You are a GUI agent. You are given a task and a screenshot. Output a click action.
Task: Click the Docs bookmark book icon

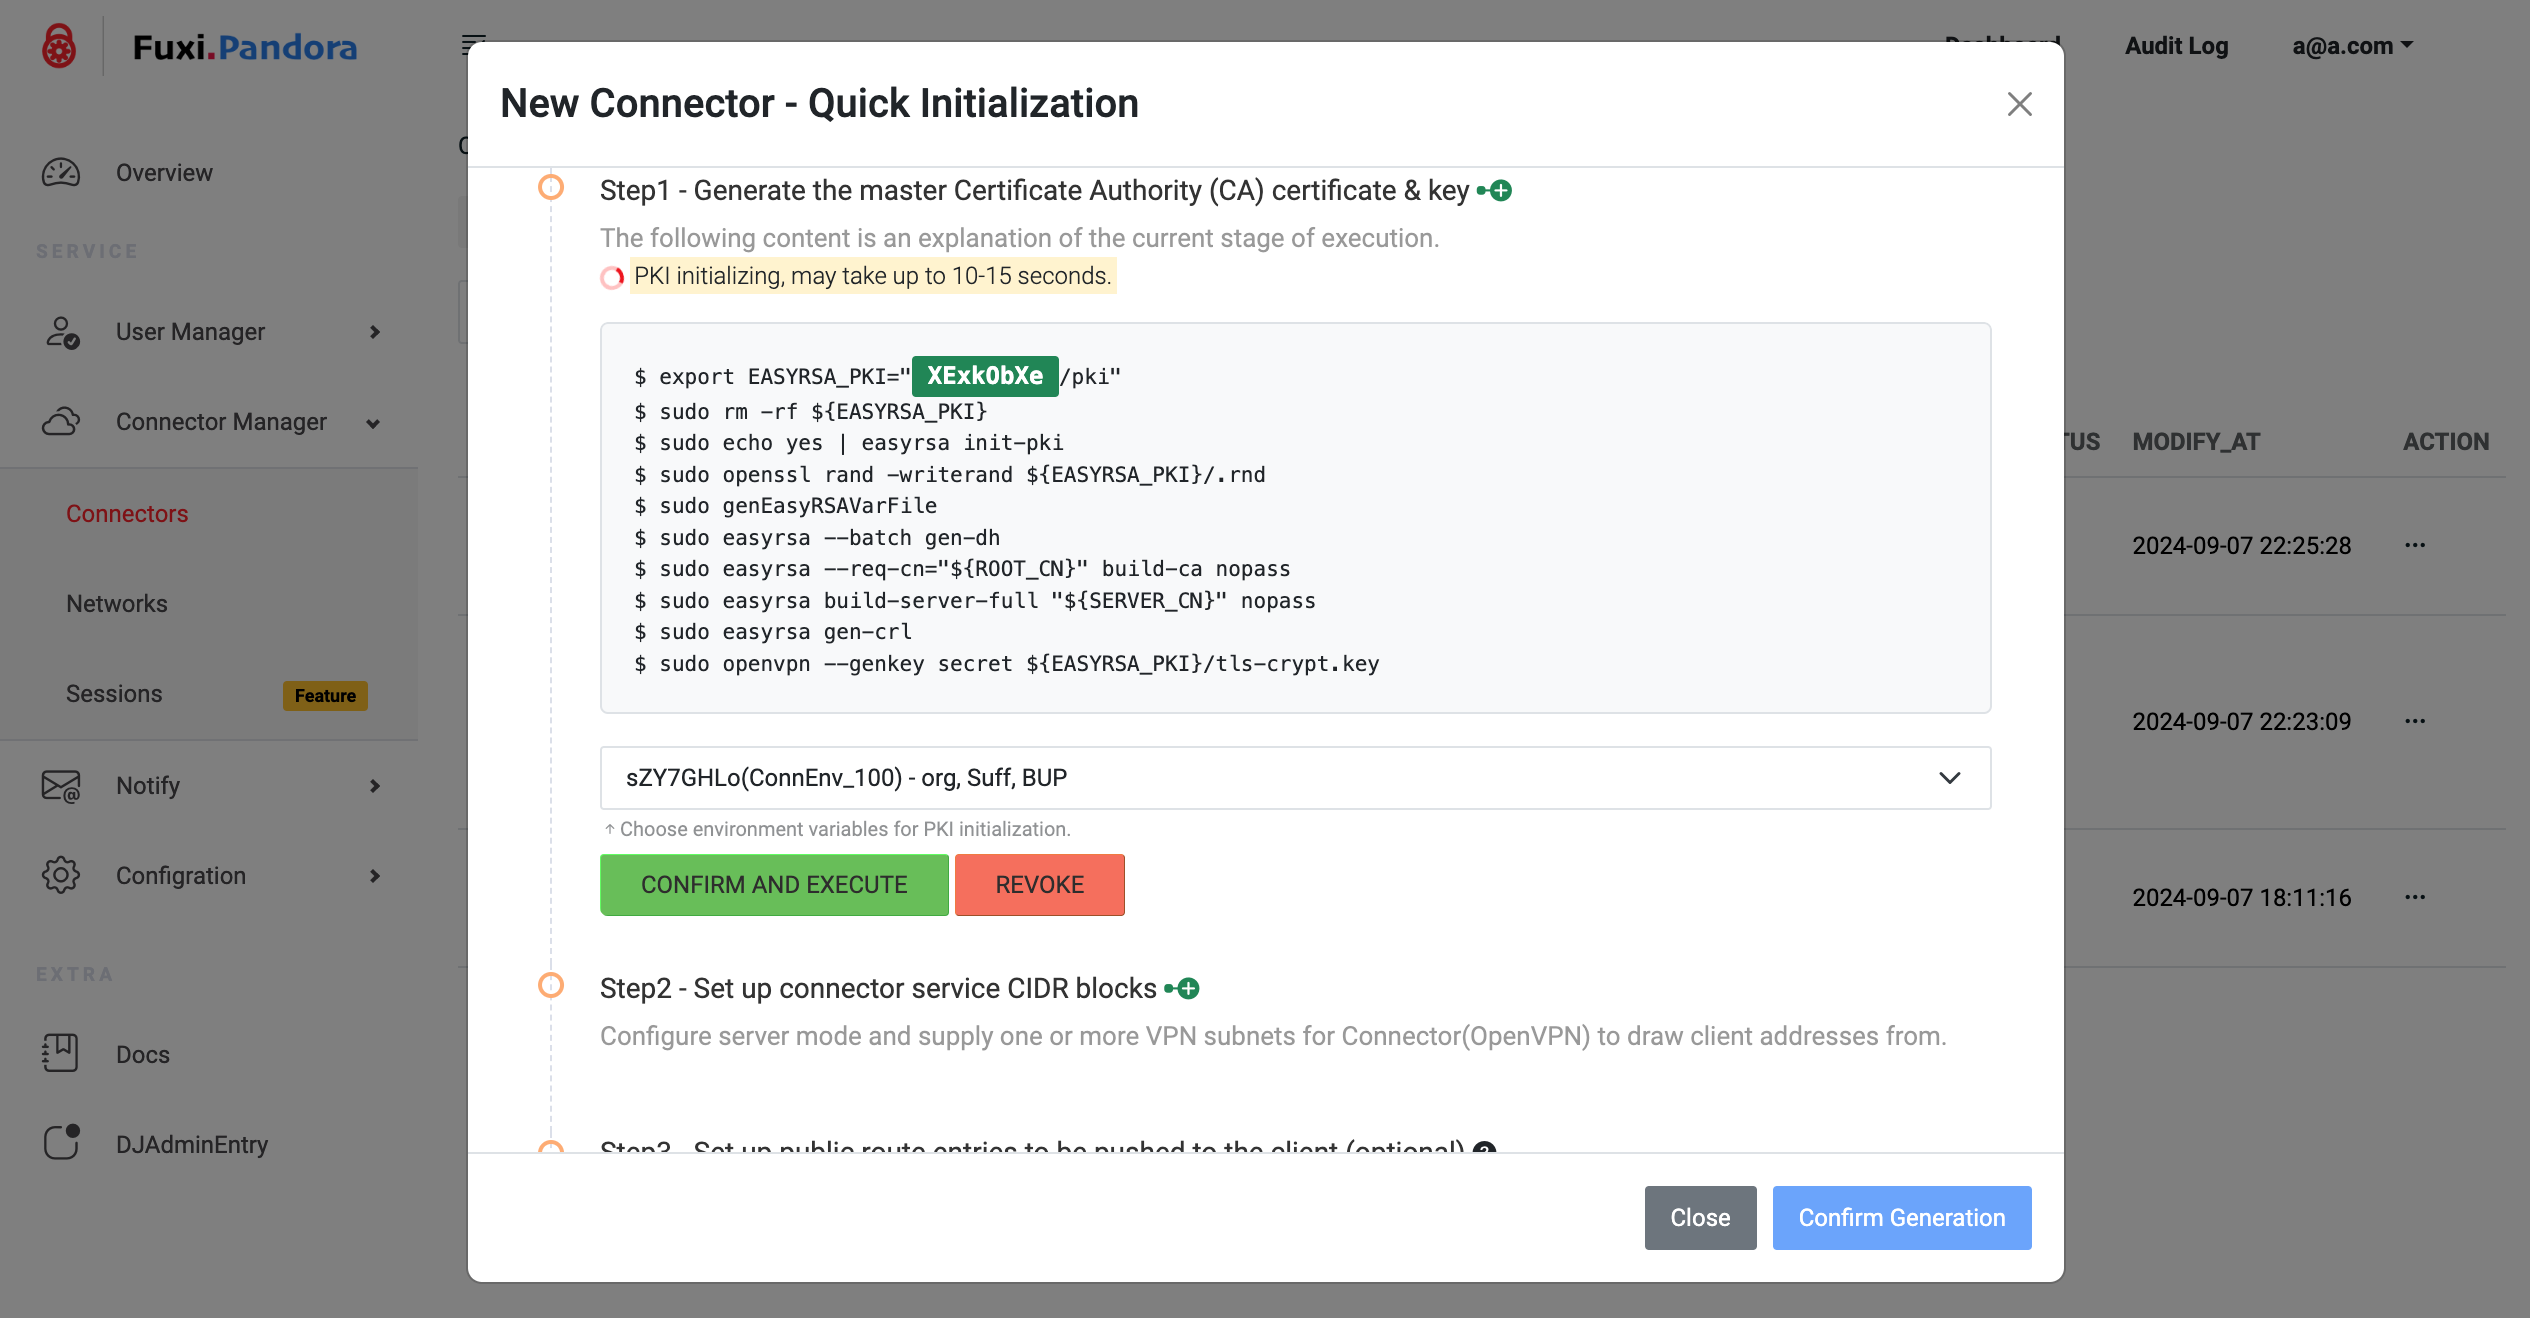tap(61, 1053)
